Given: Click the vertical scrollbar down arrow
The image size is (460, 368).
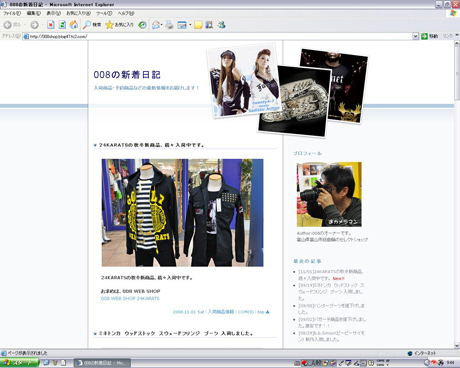Looking at the screenshot, I should tap(457, 345).
